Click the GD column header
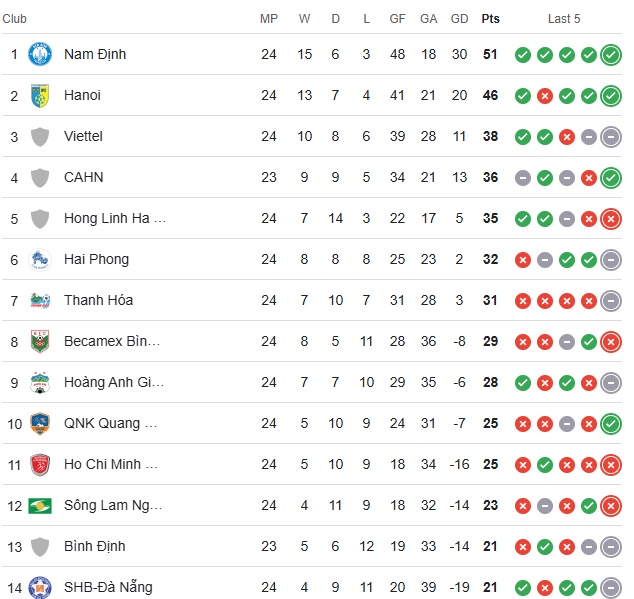The width and height of the screenshot is (634, 599). pos(459,19)
